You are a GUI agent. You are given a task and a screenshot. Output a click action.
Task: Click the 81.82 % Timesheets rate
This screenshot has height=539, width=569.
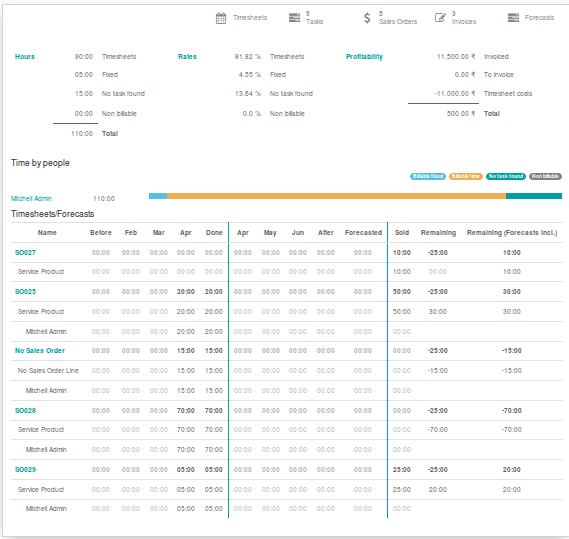(248, 57)
